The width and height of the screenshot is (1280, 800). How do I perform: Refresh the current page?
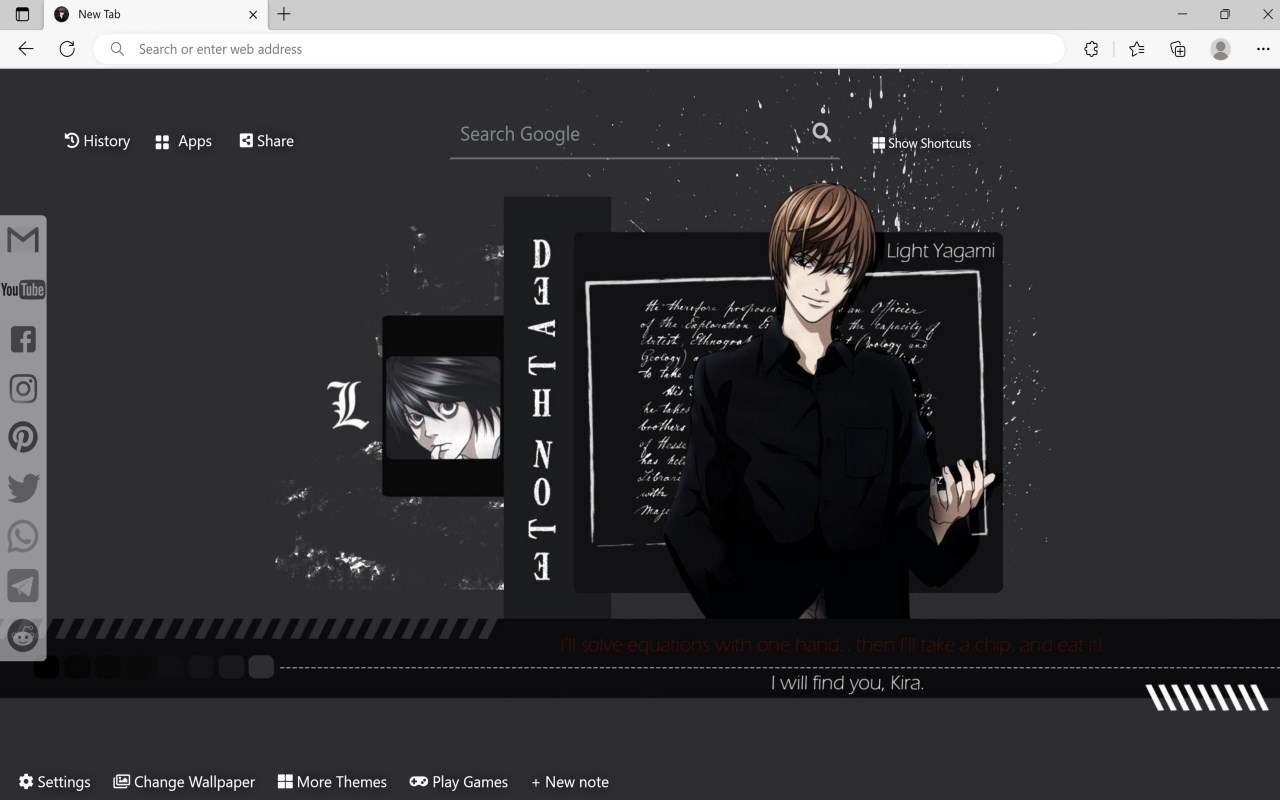(x=67, y=49)
